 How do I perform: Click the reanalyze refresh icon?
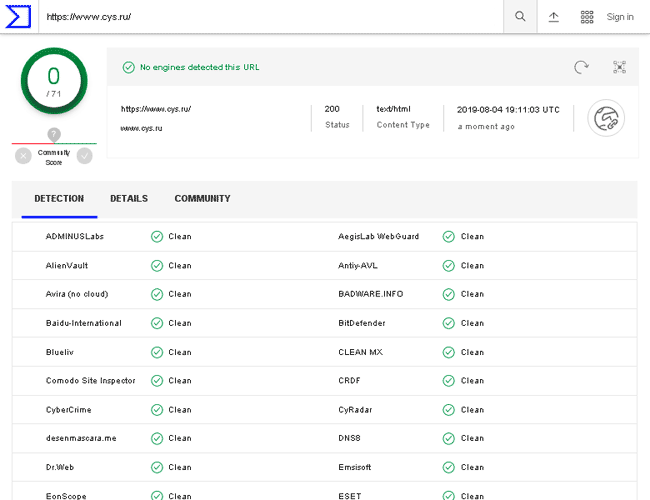point(581,67)
